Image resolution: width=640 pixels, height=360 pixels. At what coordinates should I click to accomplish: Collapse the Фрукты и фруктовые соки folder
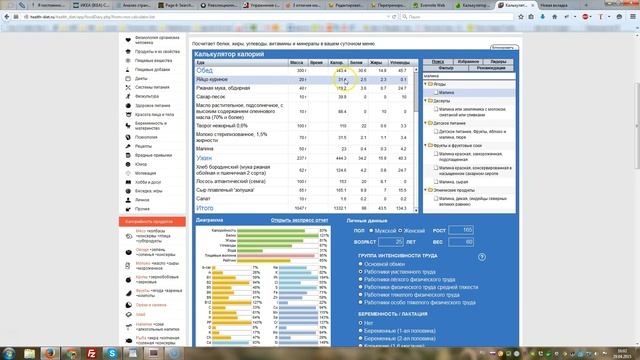tap(425, 145)
